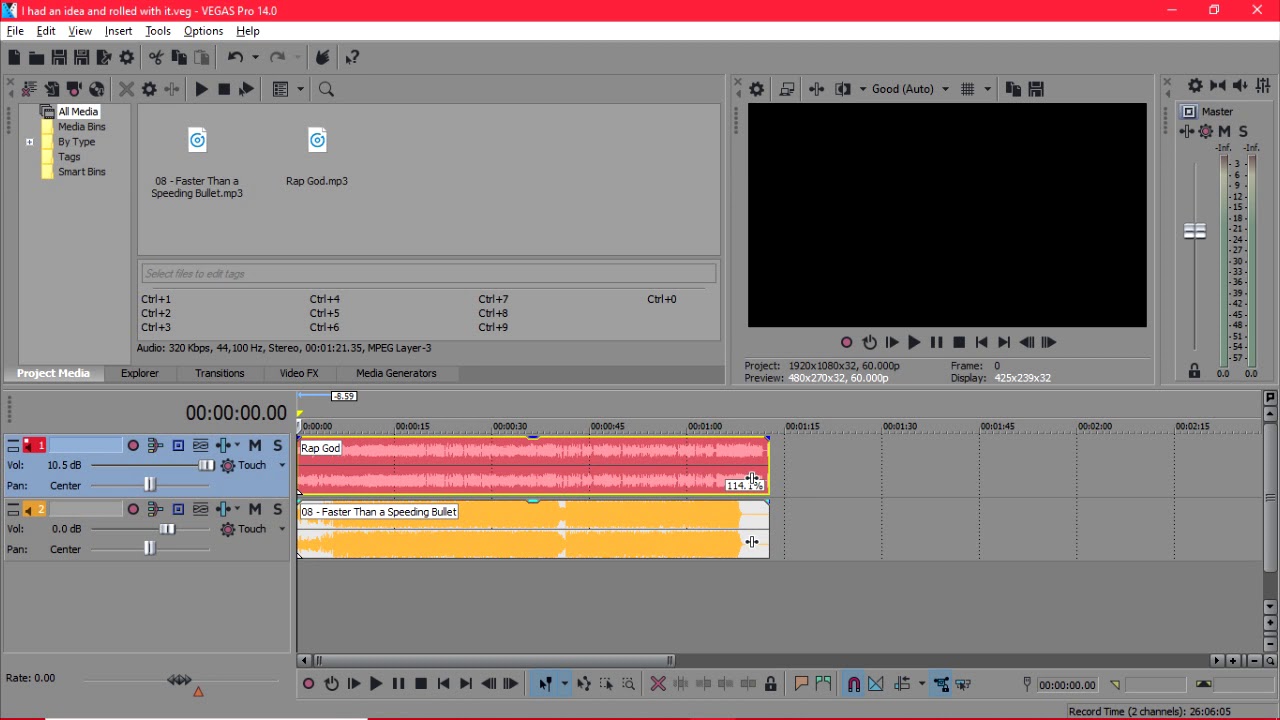
Task: Open the Insert menu
Action: (x=118, y=31)
